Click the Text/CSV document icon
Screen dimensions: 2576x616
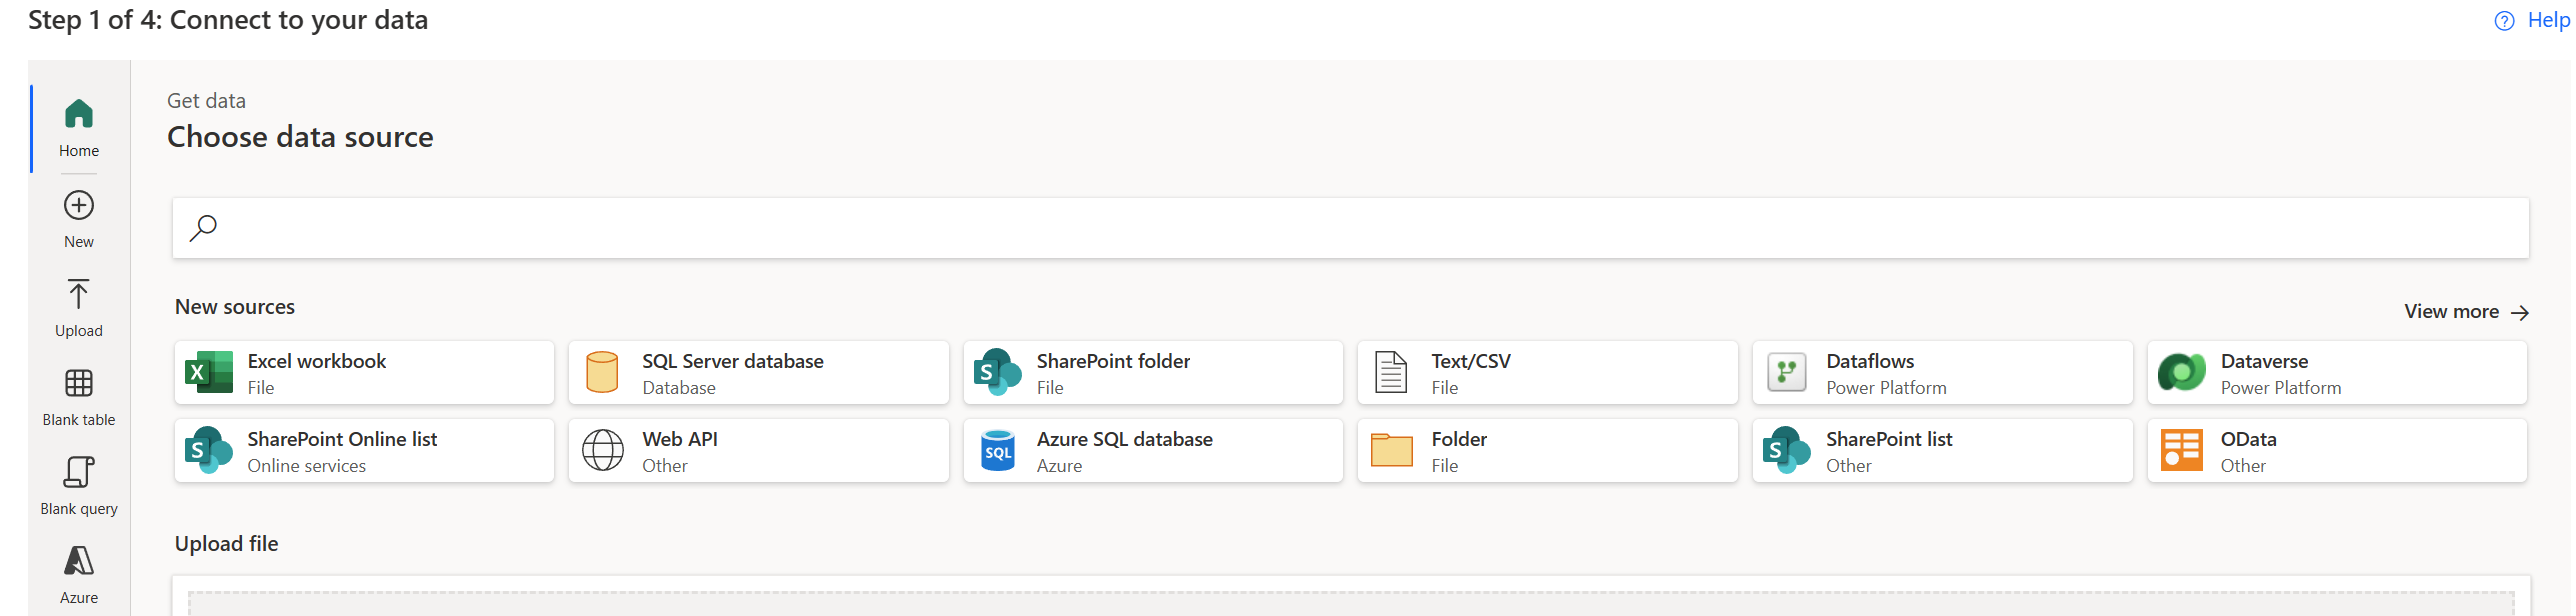[1391, 373]
